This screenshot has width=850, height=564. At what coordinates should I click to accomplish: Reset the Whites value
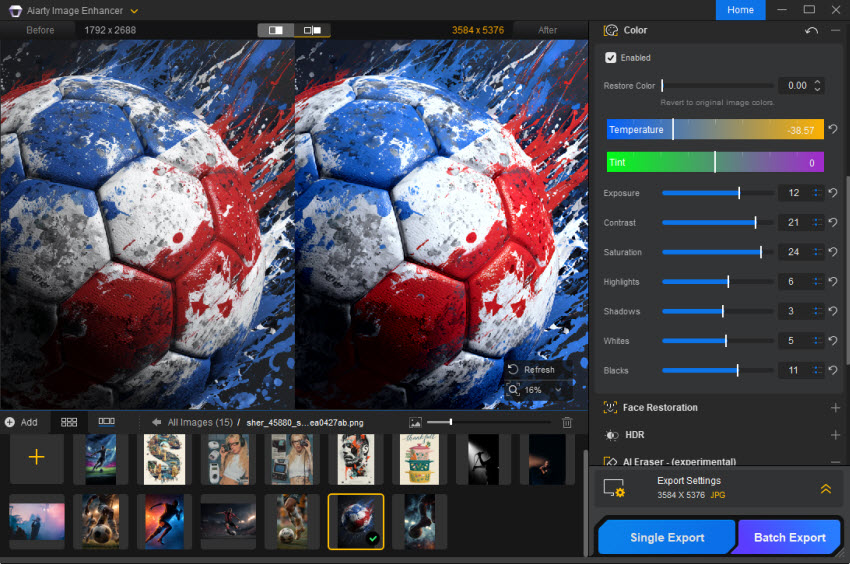click(833, 341)
